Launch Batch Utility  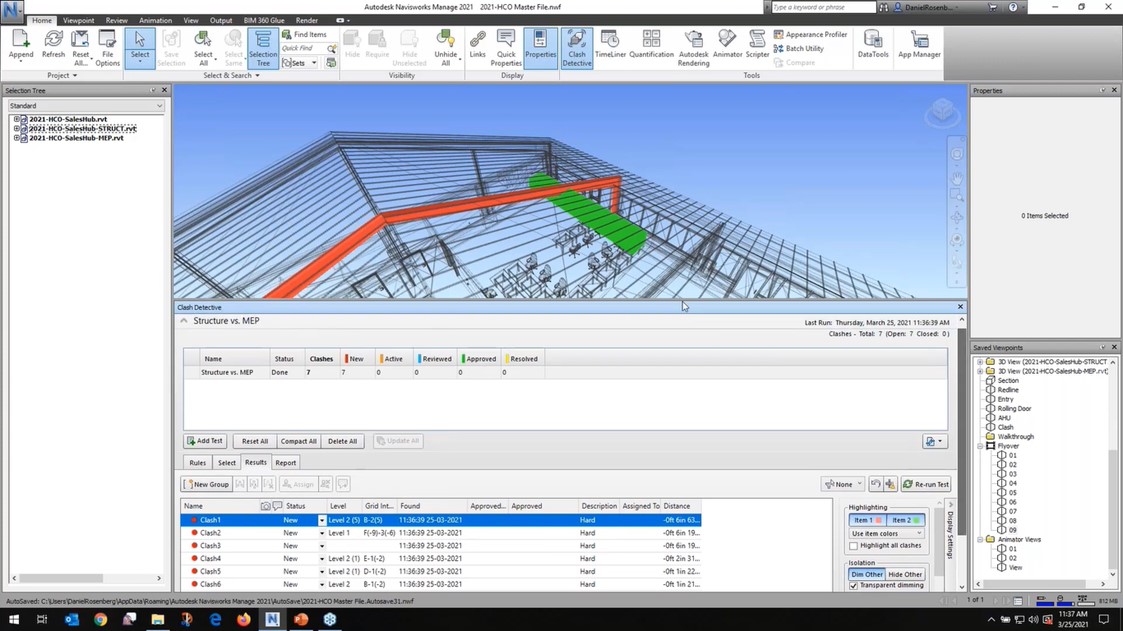pyautogui.click(x=799, y=49)
